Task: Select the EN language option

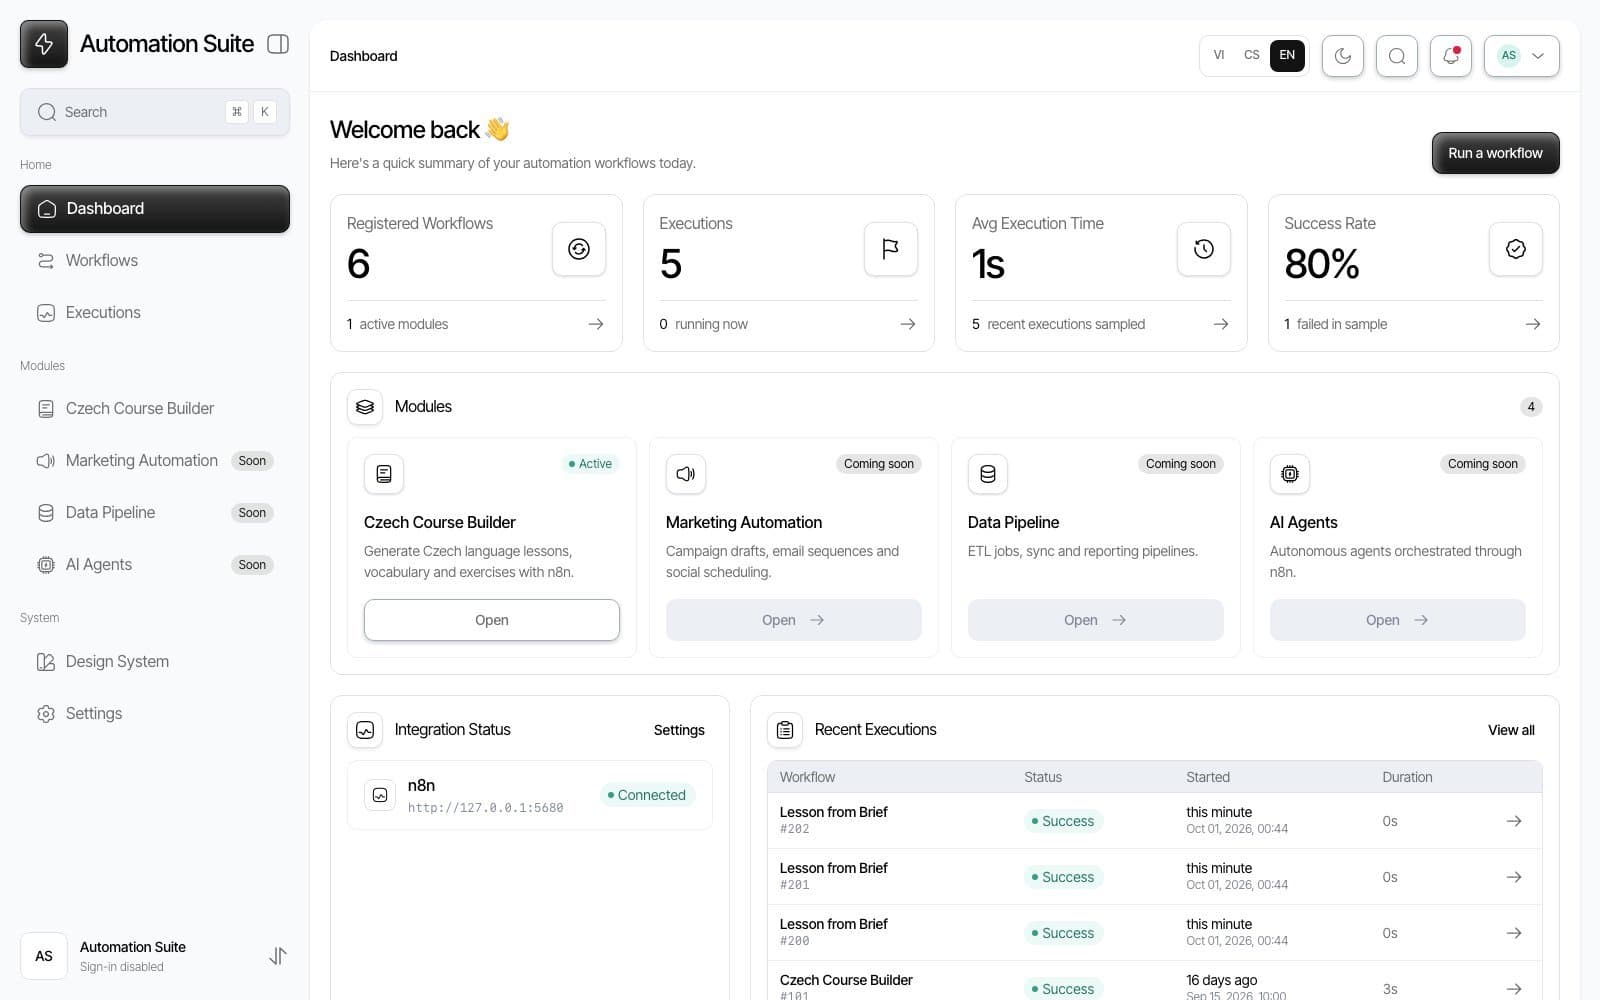Action: [1287, 55]
